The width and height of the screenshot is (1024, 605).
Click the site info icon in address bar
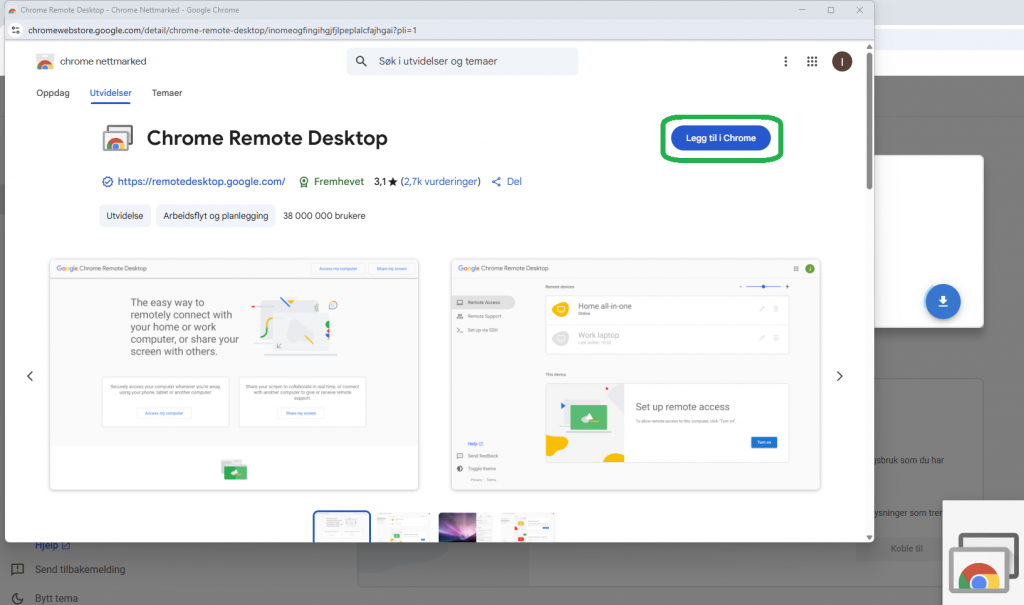point(16,30)
